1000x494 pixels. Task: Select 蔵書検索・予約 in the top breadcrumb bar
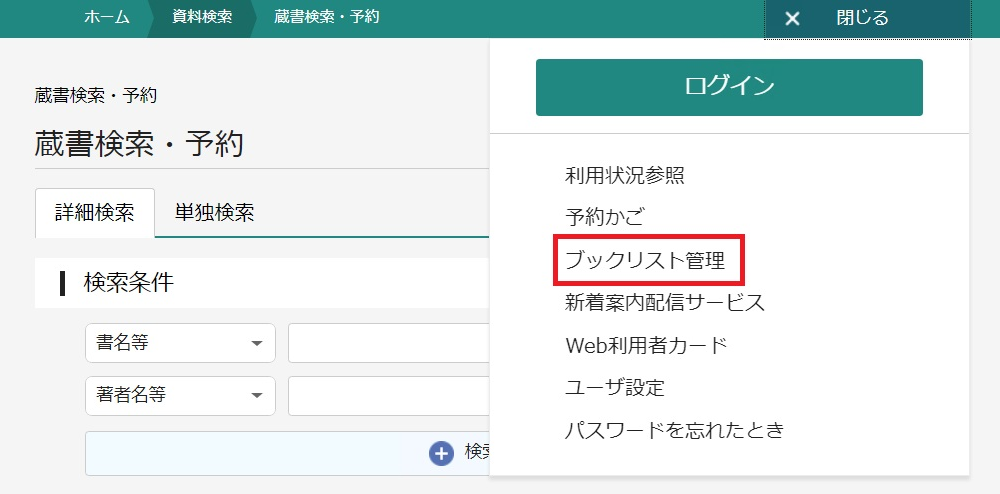point(326,18)
